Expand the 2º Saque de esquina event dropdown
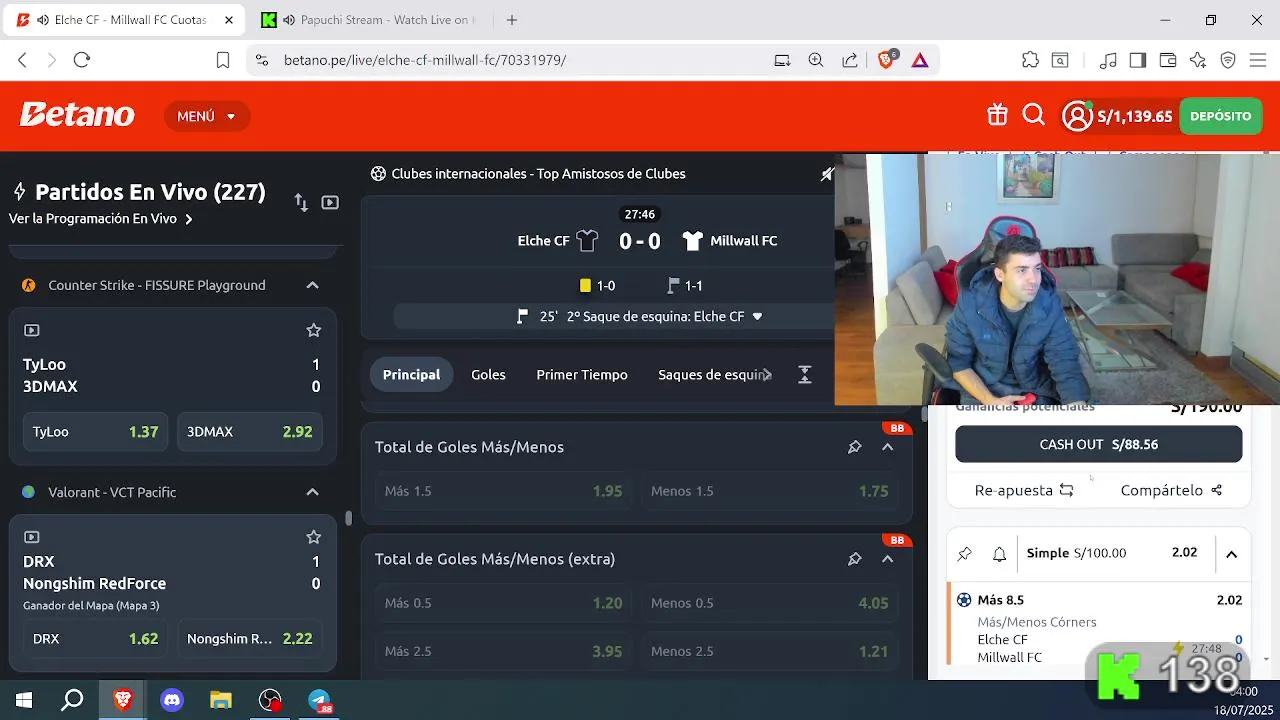The width and height of the screenshot is (1280, 720). (x=757, y=317)
